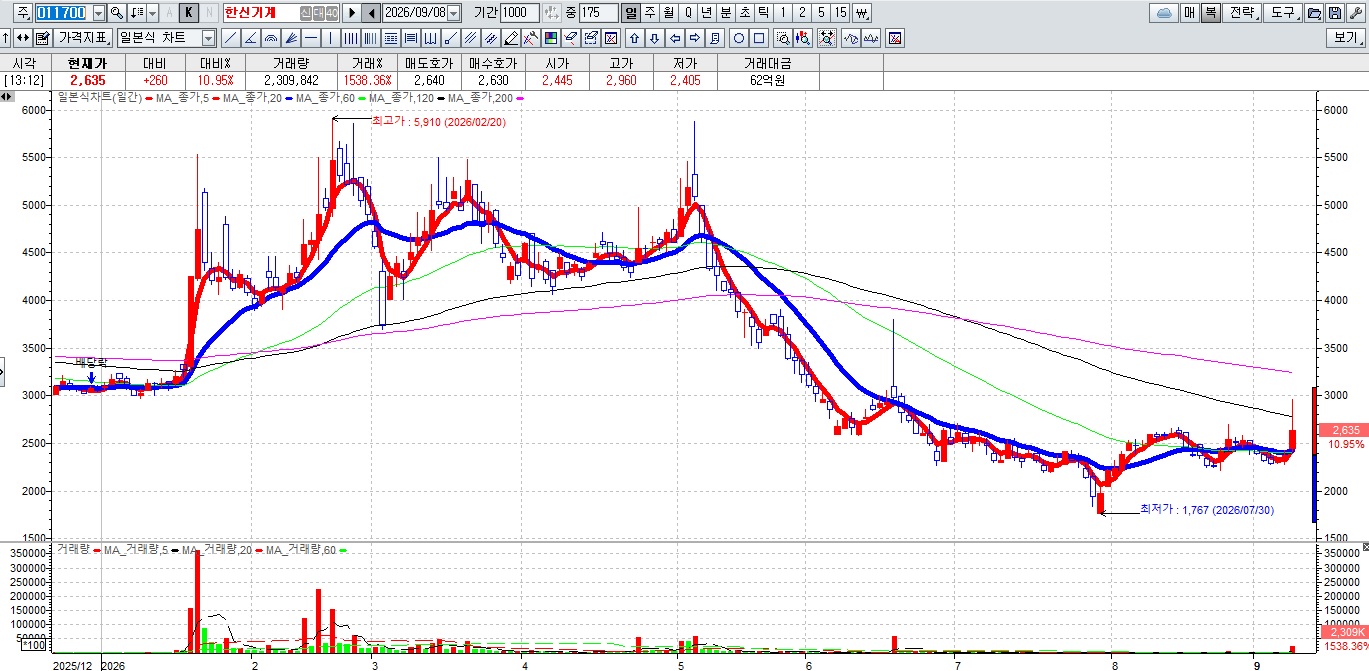The image size is (1369, 671).
Task: Select the trend line drawing tool
Action: (231, 38)
